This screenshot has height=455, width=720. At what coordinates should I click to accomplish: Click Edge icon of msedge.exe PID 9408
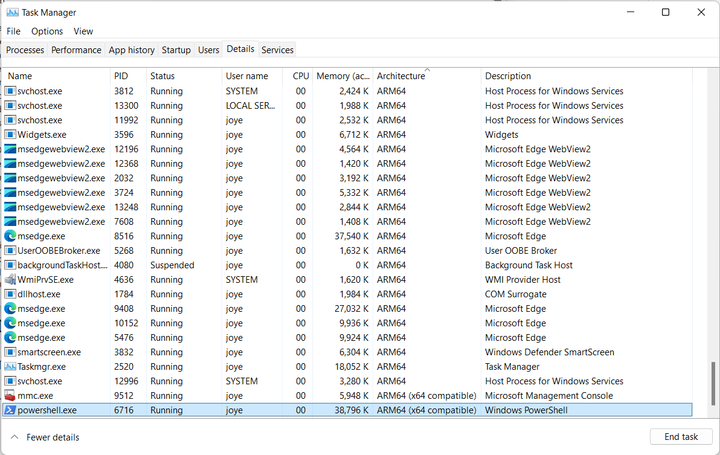click(x=10, y=309)
